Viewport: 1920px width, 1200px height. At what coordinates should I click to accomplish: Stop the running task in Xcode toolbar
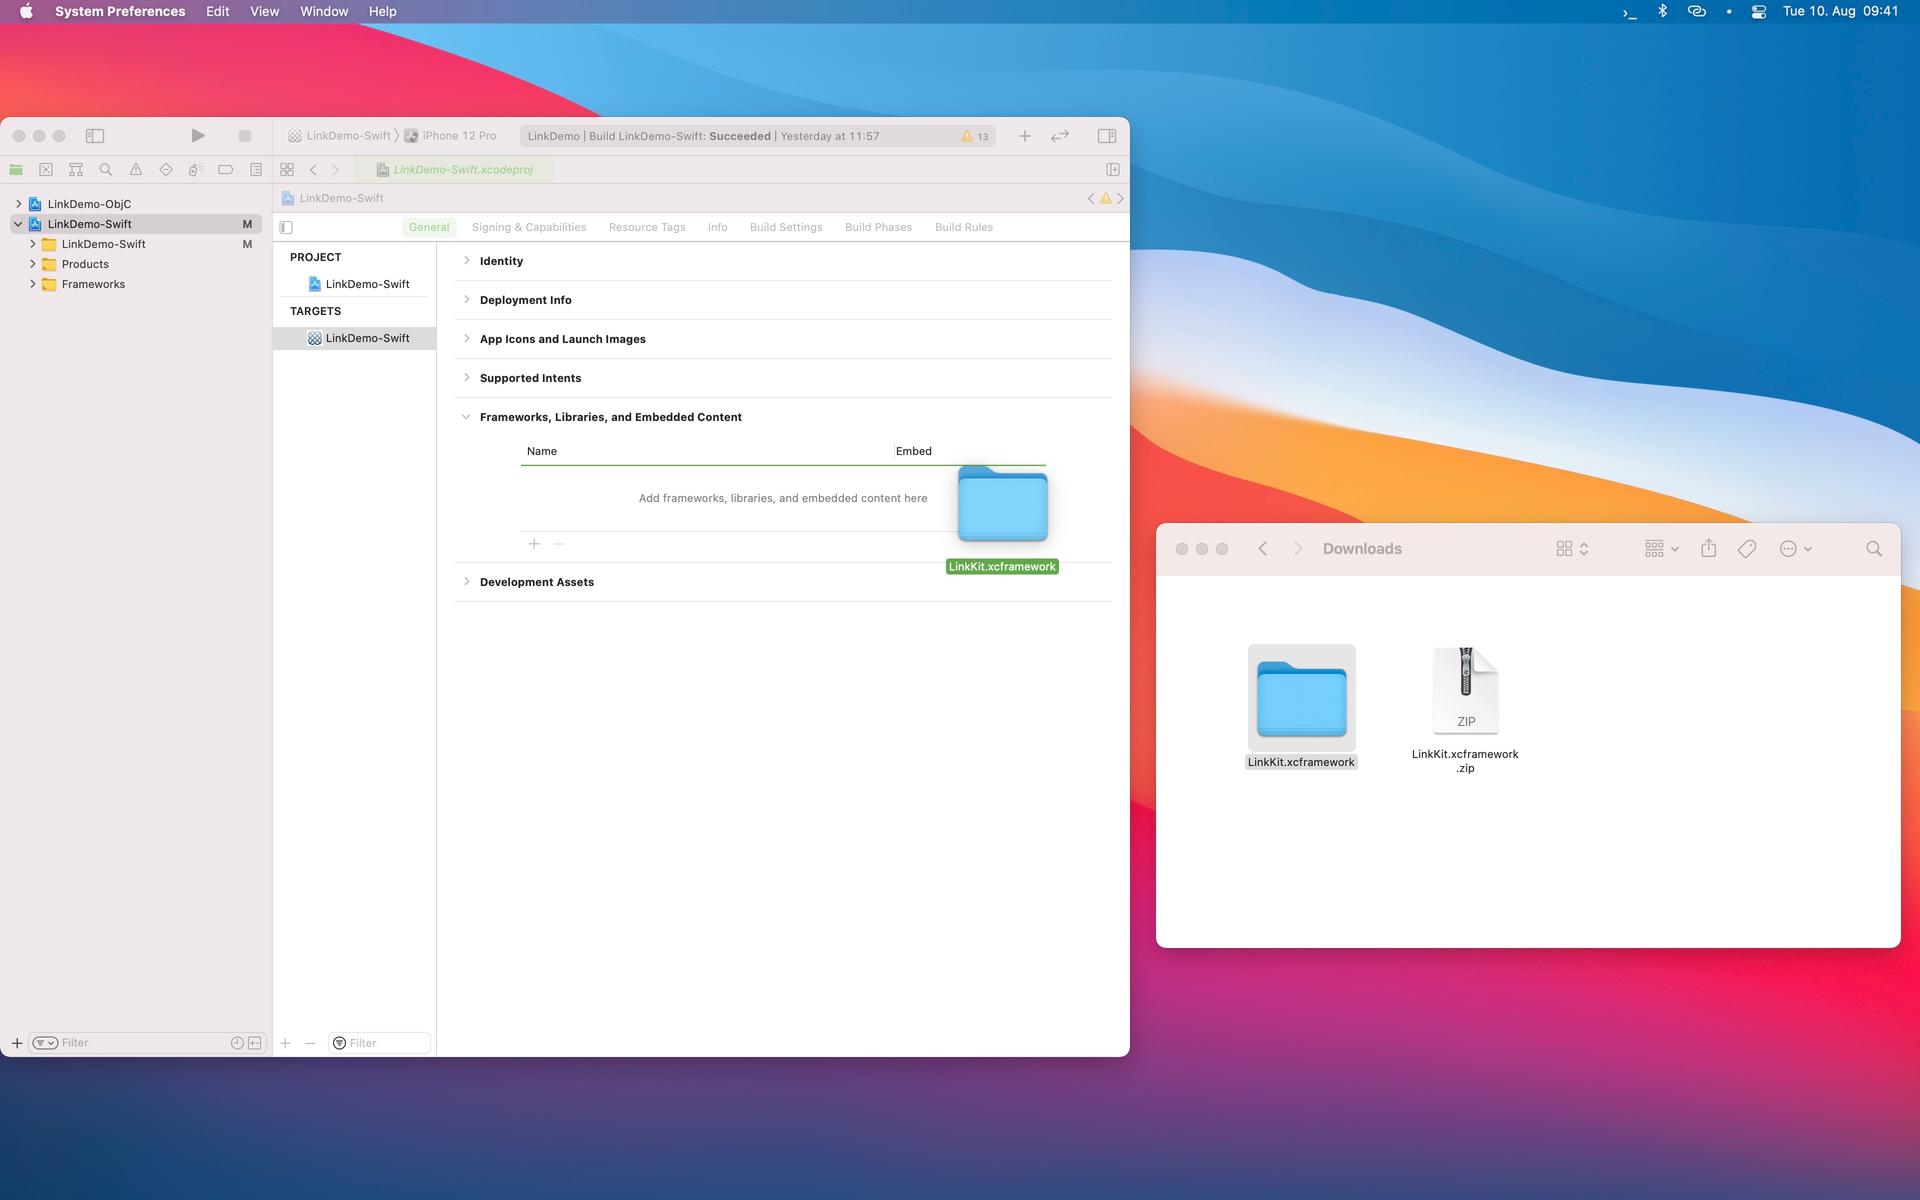tap(245, 136)
